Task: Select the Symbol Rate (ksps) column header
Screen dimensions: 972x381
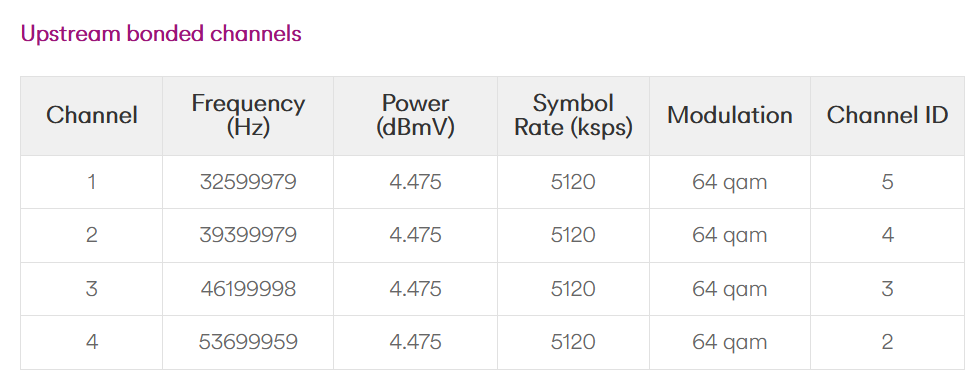Action: point(573,115)
